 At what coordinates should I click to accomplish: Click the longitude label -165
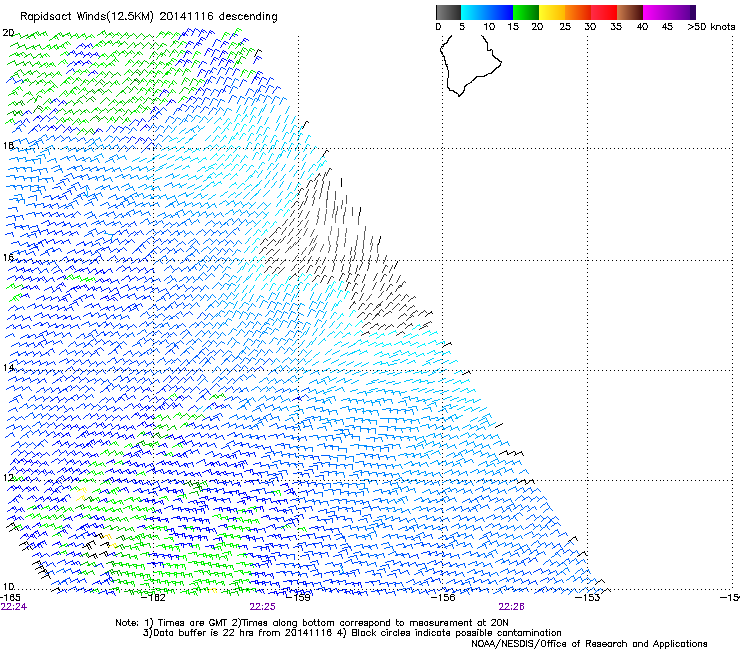click(10, 598)
